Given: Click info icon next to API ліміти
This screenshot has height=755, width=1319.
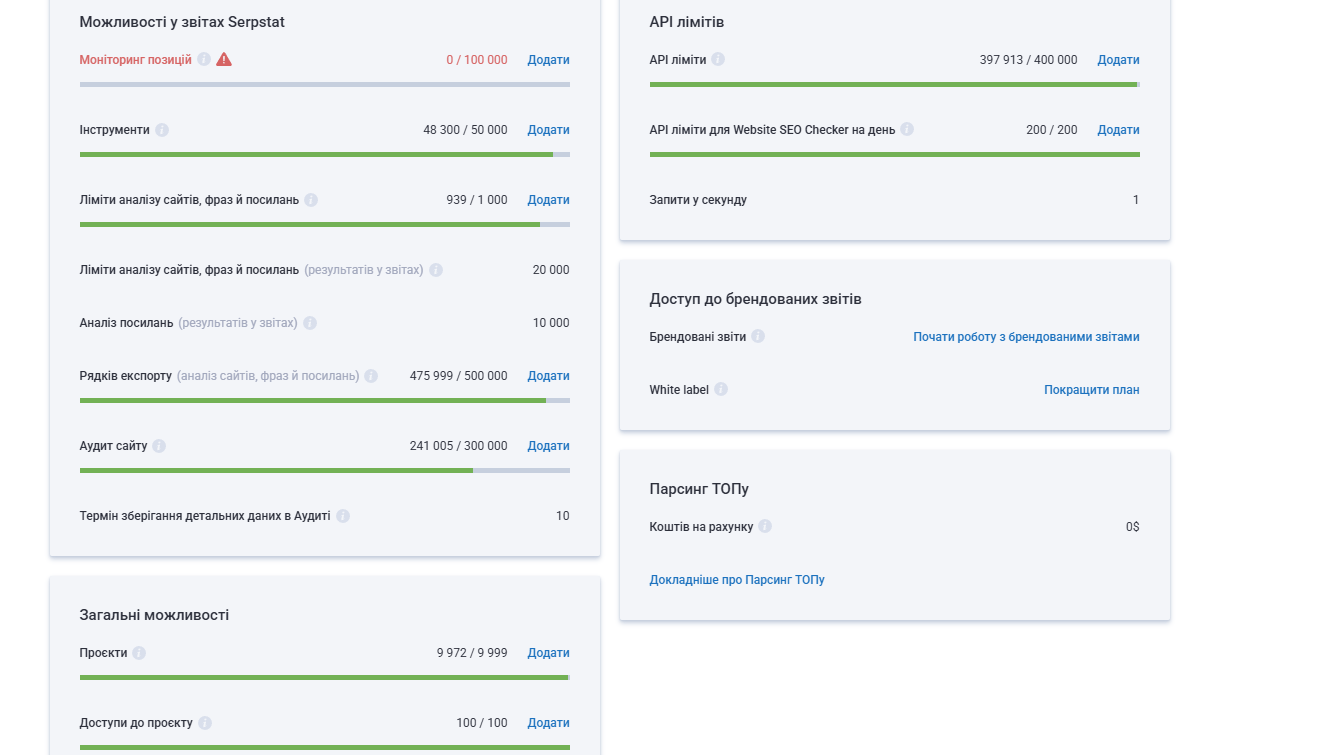Looking at the screenshot, I should [718, 60].
